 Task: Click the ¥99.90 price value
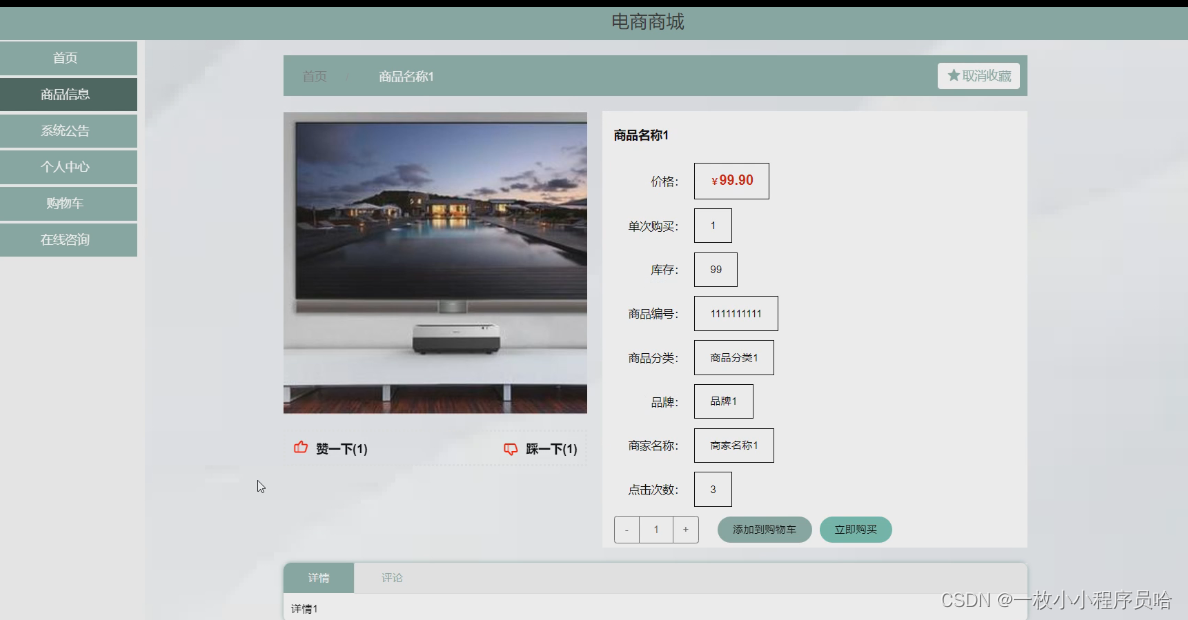click(x=732, y=181)
